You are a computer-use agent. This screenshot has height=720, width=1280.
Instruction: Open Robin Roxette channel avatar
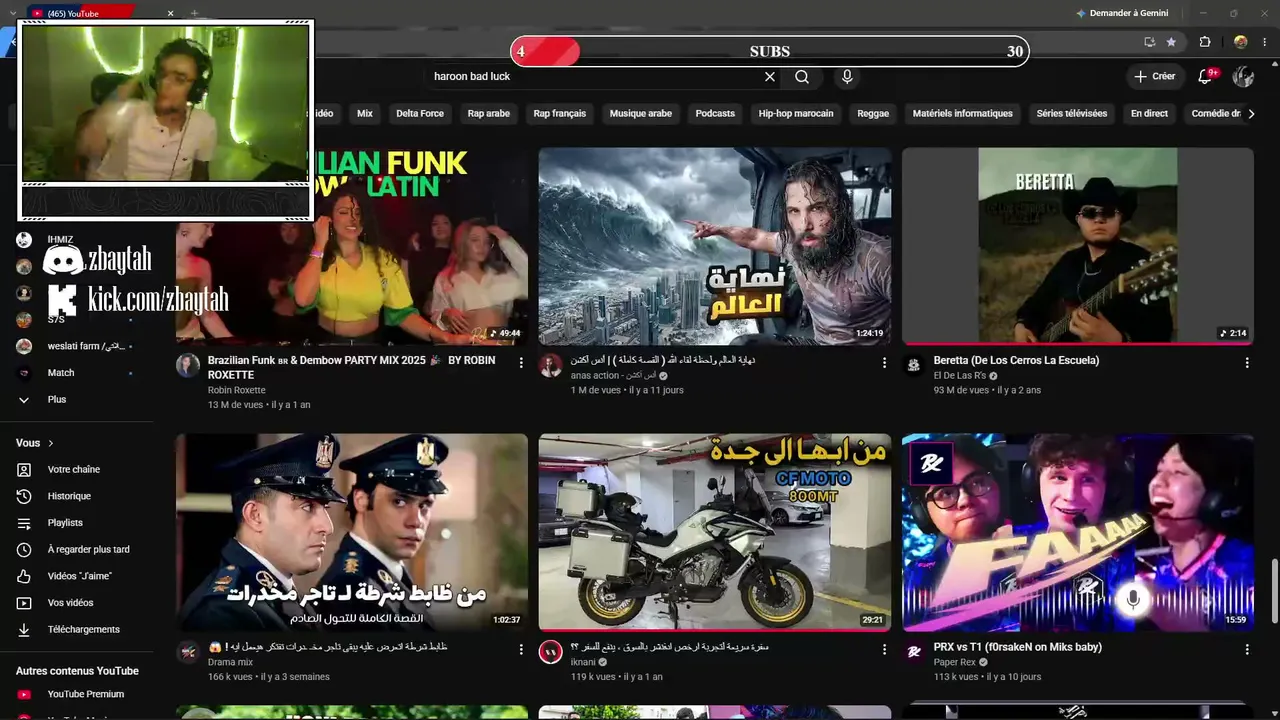click(x=188, y=365)
